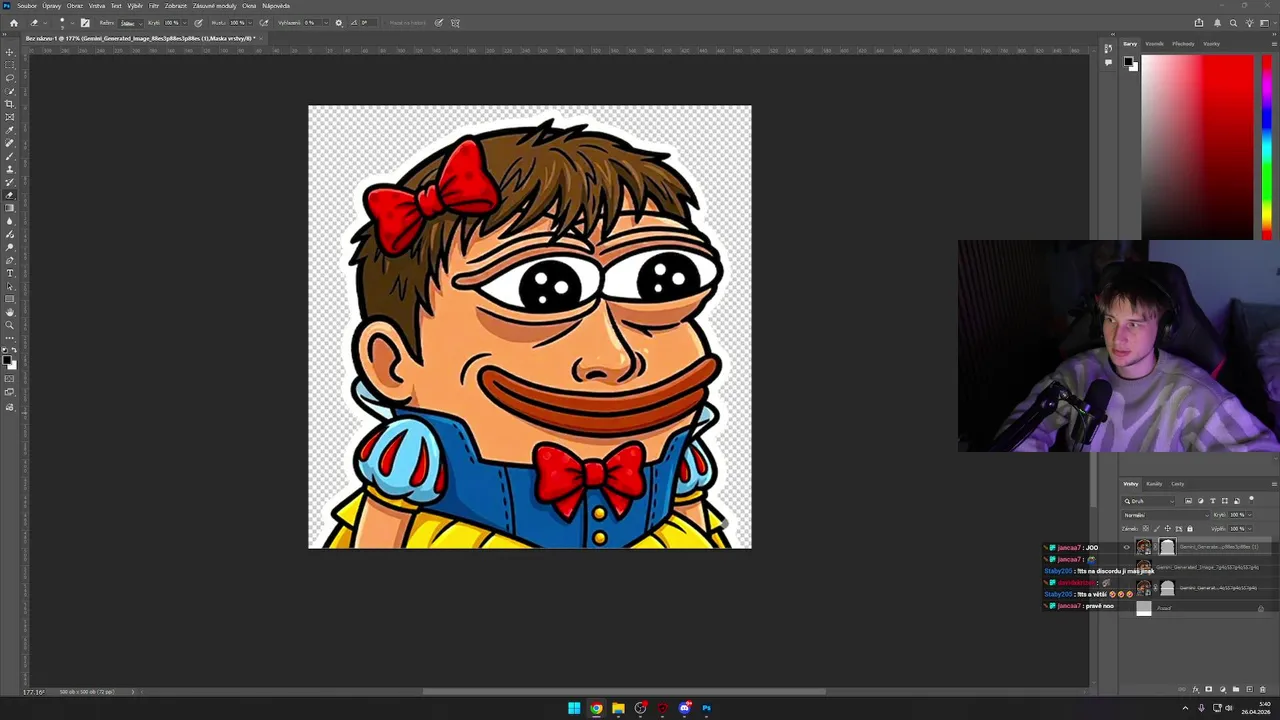1280x720 pixels.
Task: Switch to the Cesty tab
Action: click(1177, 484)
